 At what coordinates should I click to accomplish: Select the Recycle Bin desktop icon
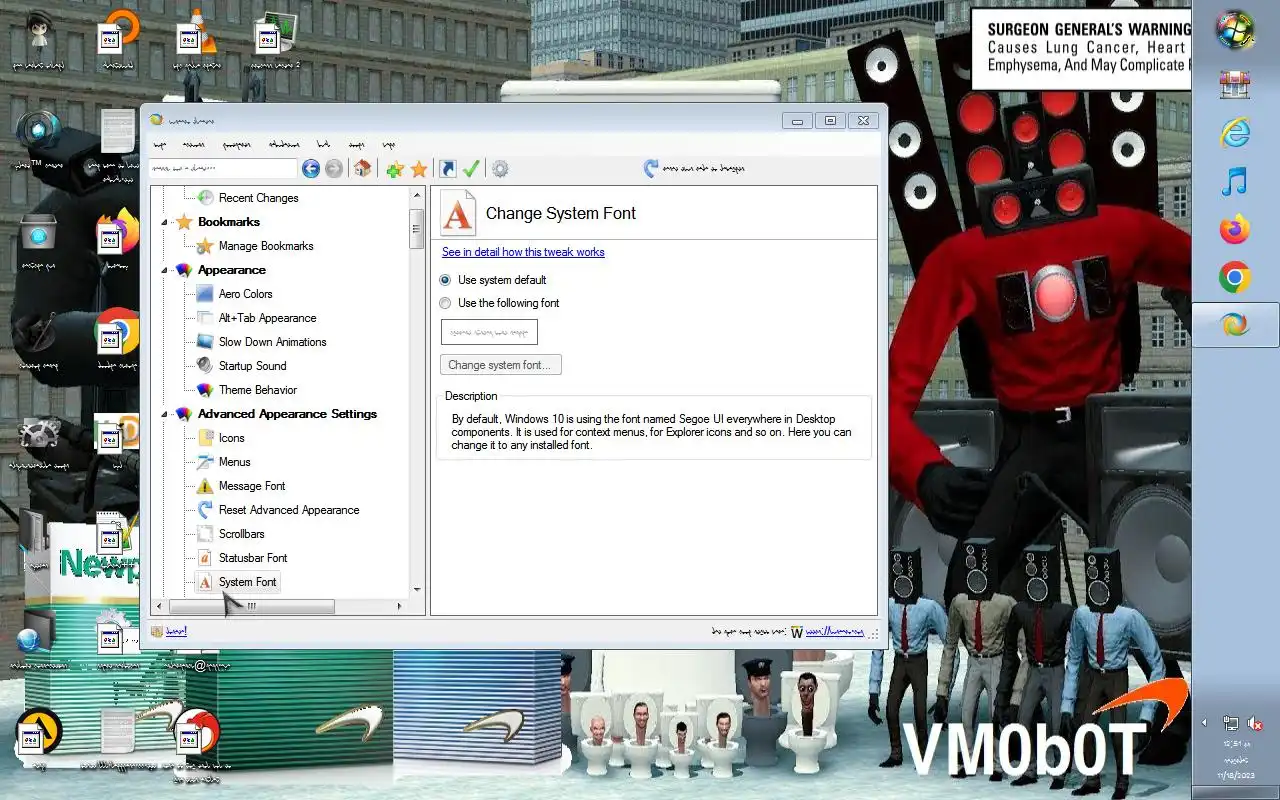[39, 240]
